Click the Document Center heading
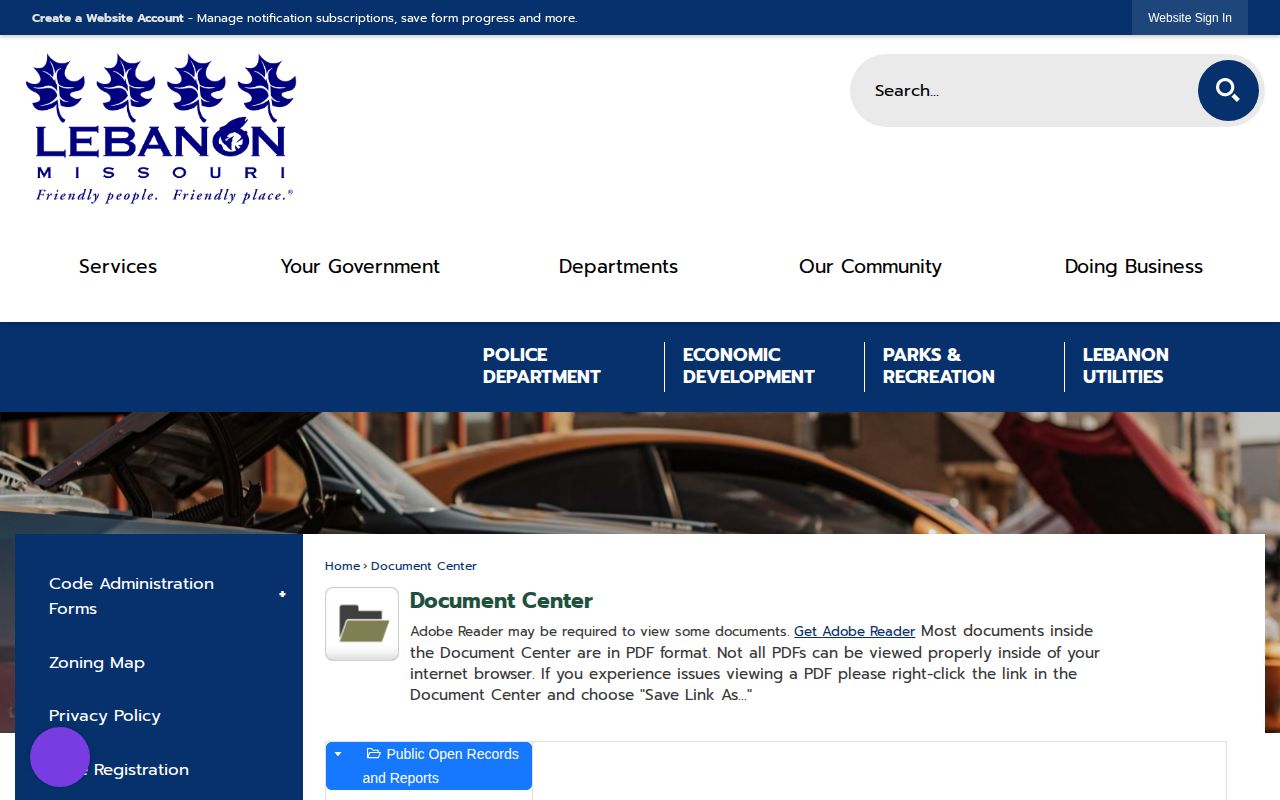This screenshot has width=1280, height=800. tap(501, 601)
